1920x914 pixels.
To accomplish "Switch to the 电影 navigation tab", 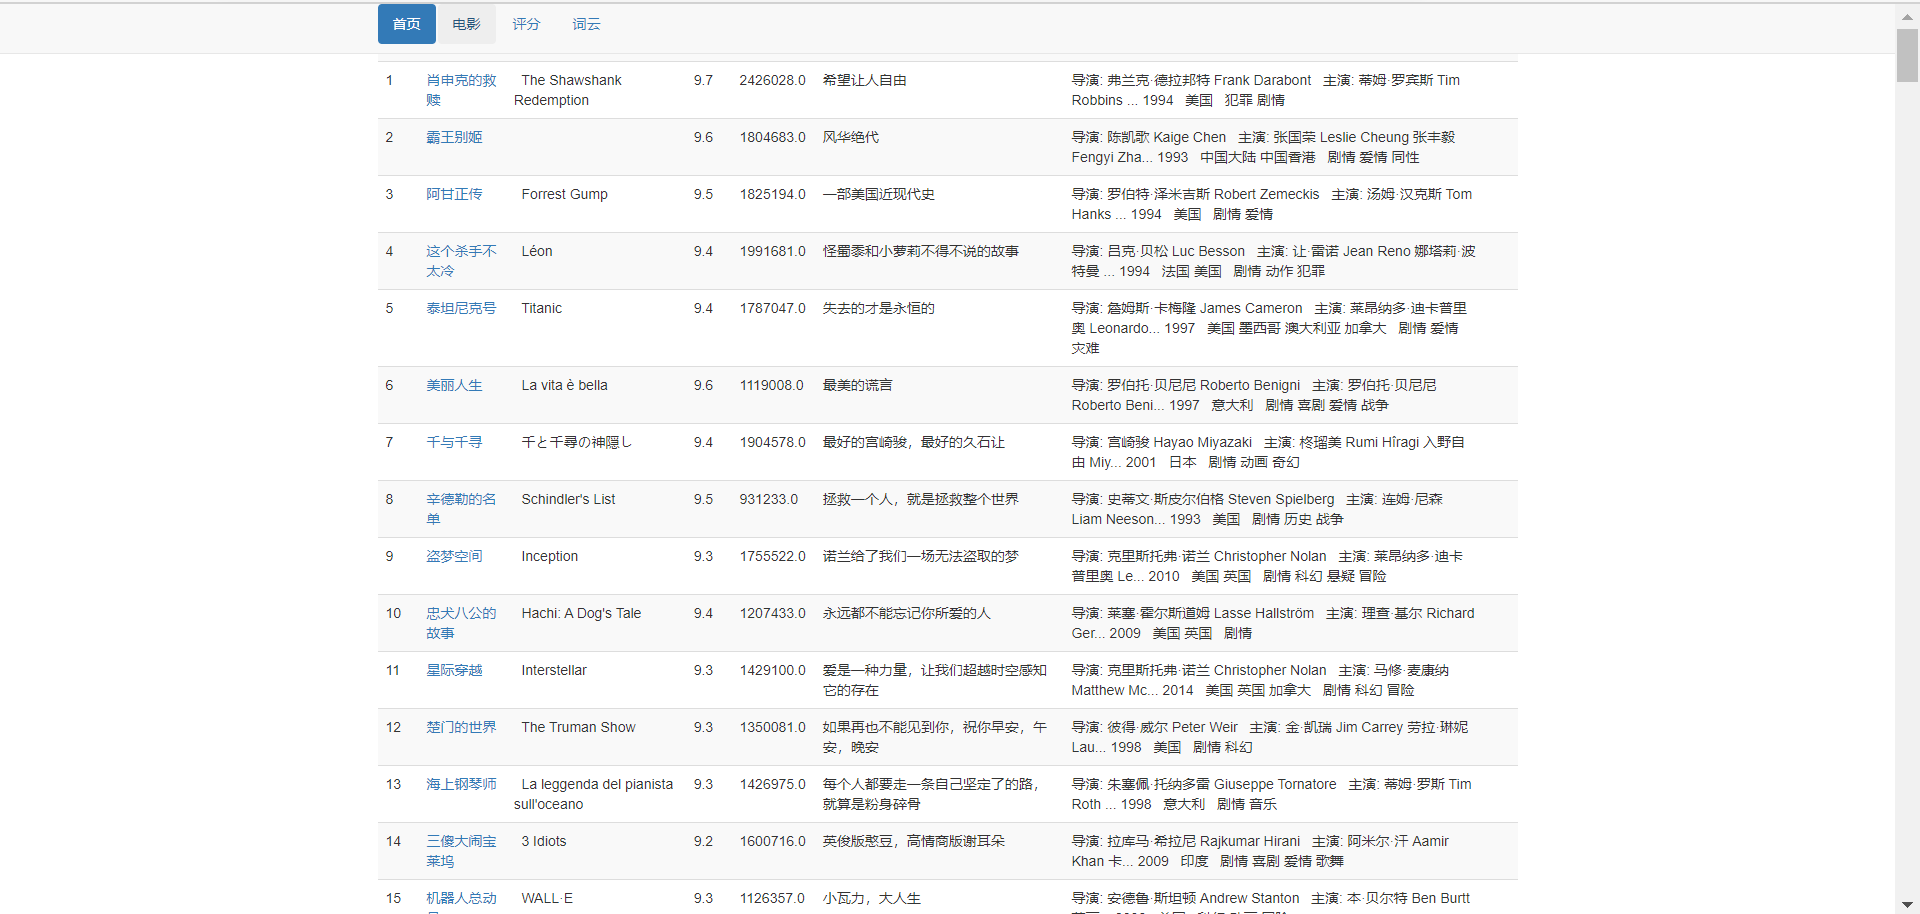I will coord(466,24).
